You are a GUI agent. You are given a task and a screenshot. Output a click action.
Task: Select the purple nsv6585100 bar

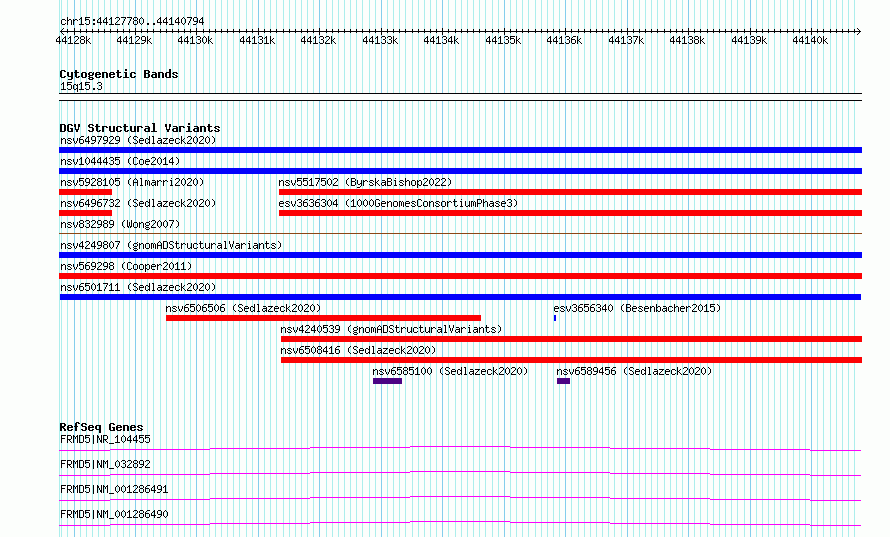[388, 381]
